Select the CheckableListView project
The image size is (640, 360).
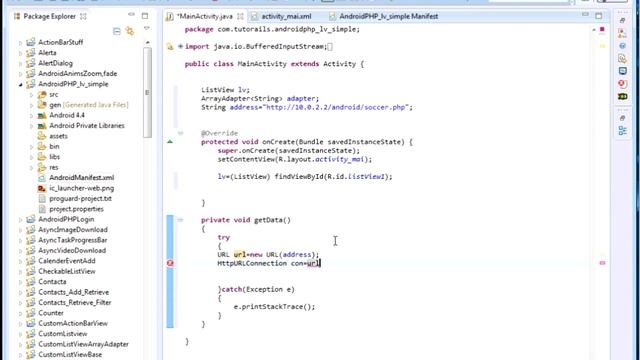67,271
